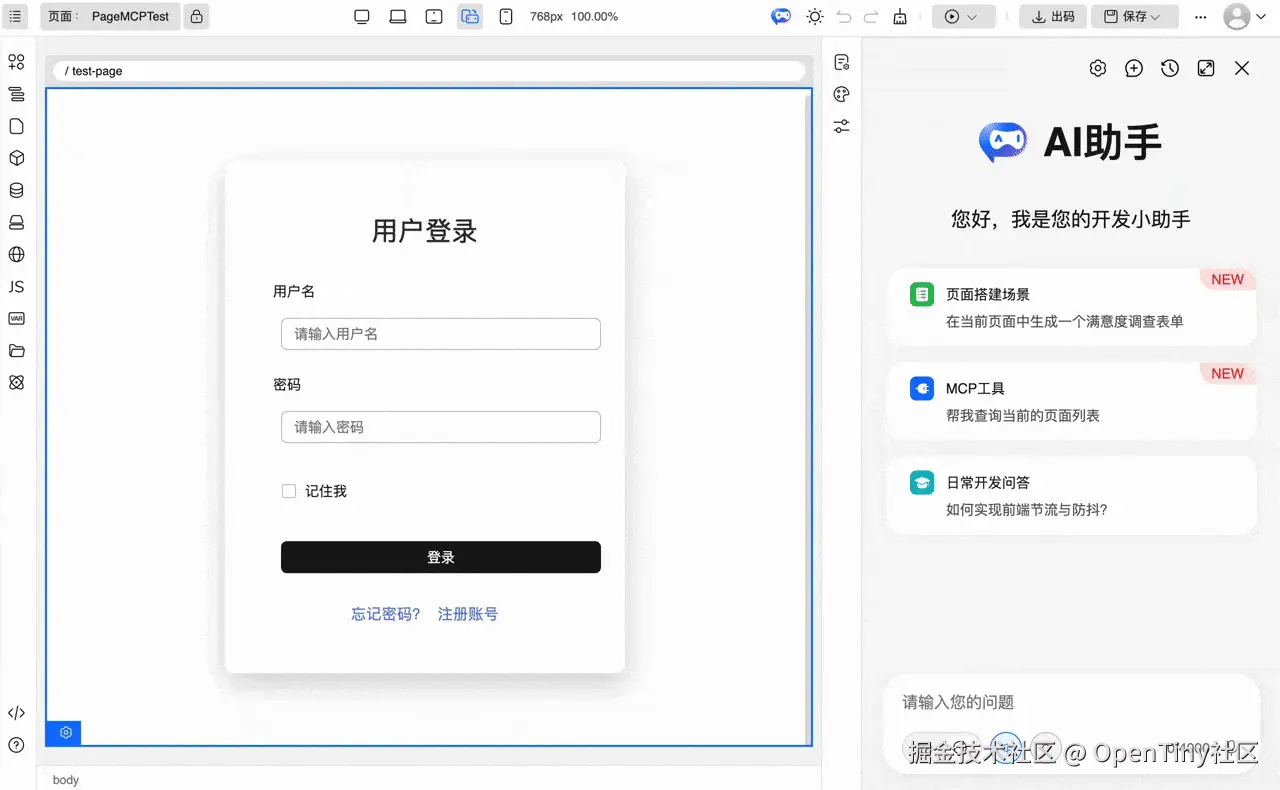Toggle the AI robot assistant icon in the toolbar
The width and height of the screenshot is (1280, 790).
781,16
